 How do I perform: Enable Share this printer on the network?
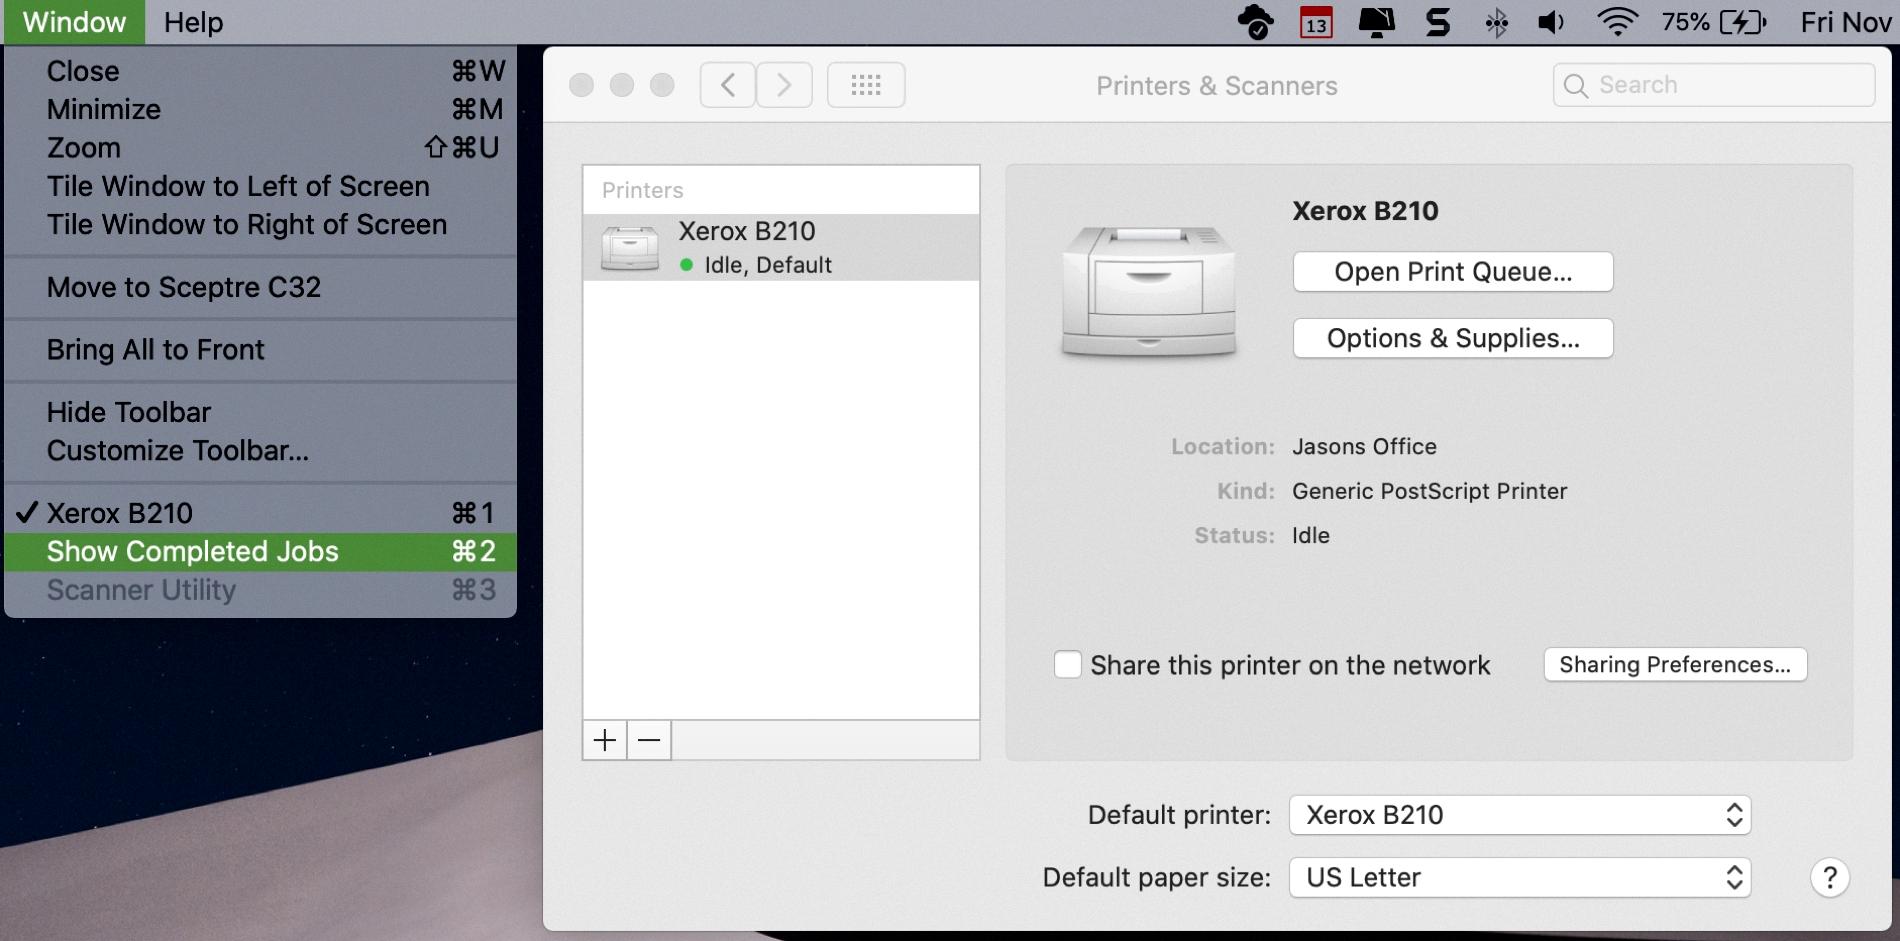[1067, 664]
